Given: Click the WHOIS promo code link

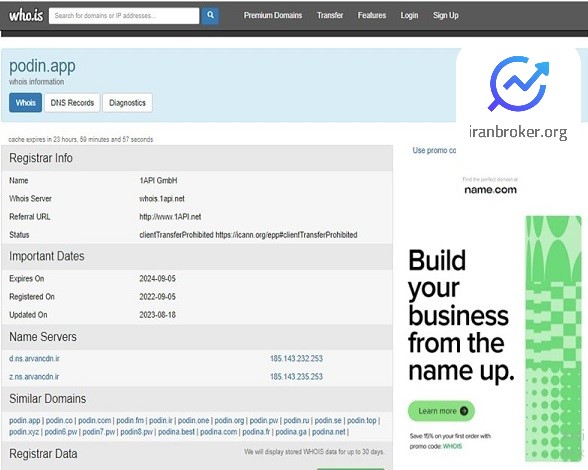Looking at the screenshot, I should [x=452, y=446].
